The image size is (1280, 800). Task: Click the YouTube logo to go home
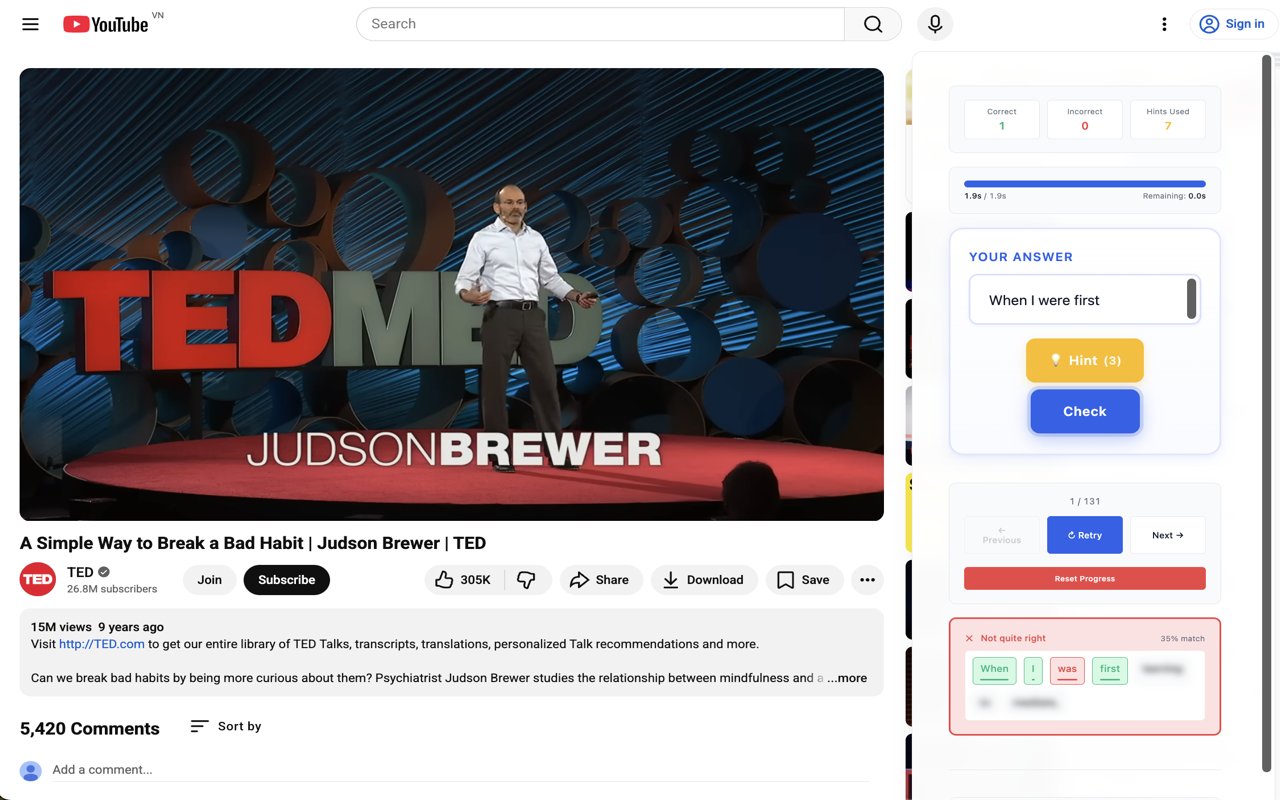point(106,24)
